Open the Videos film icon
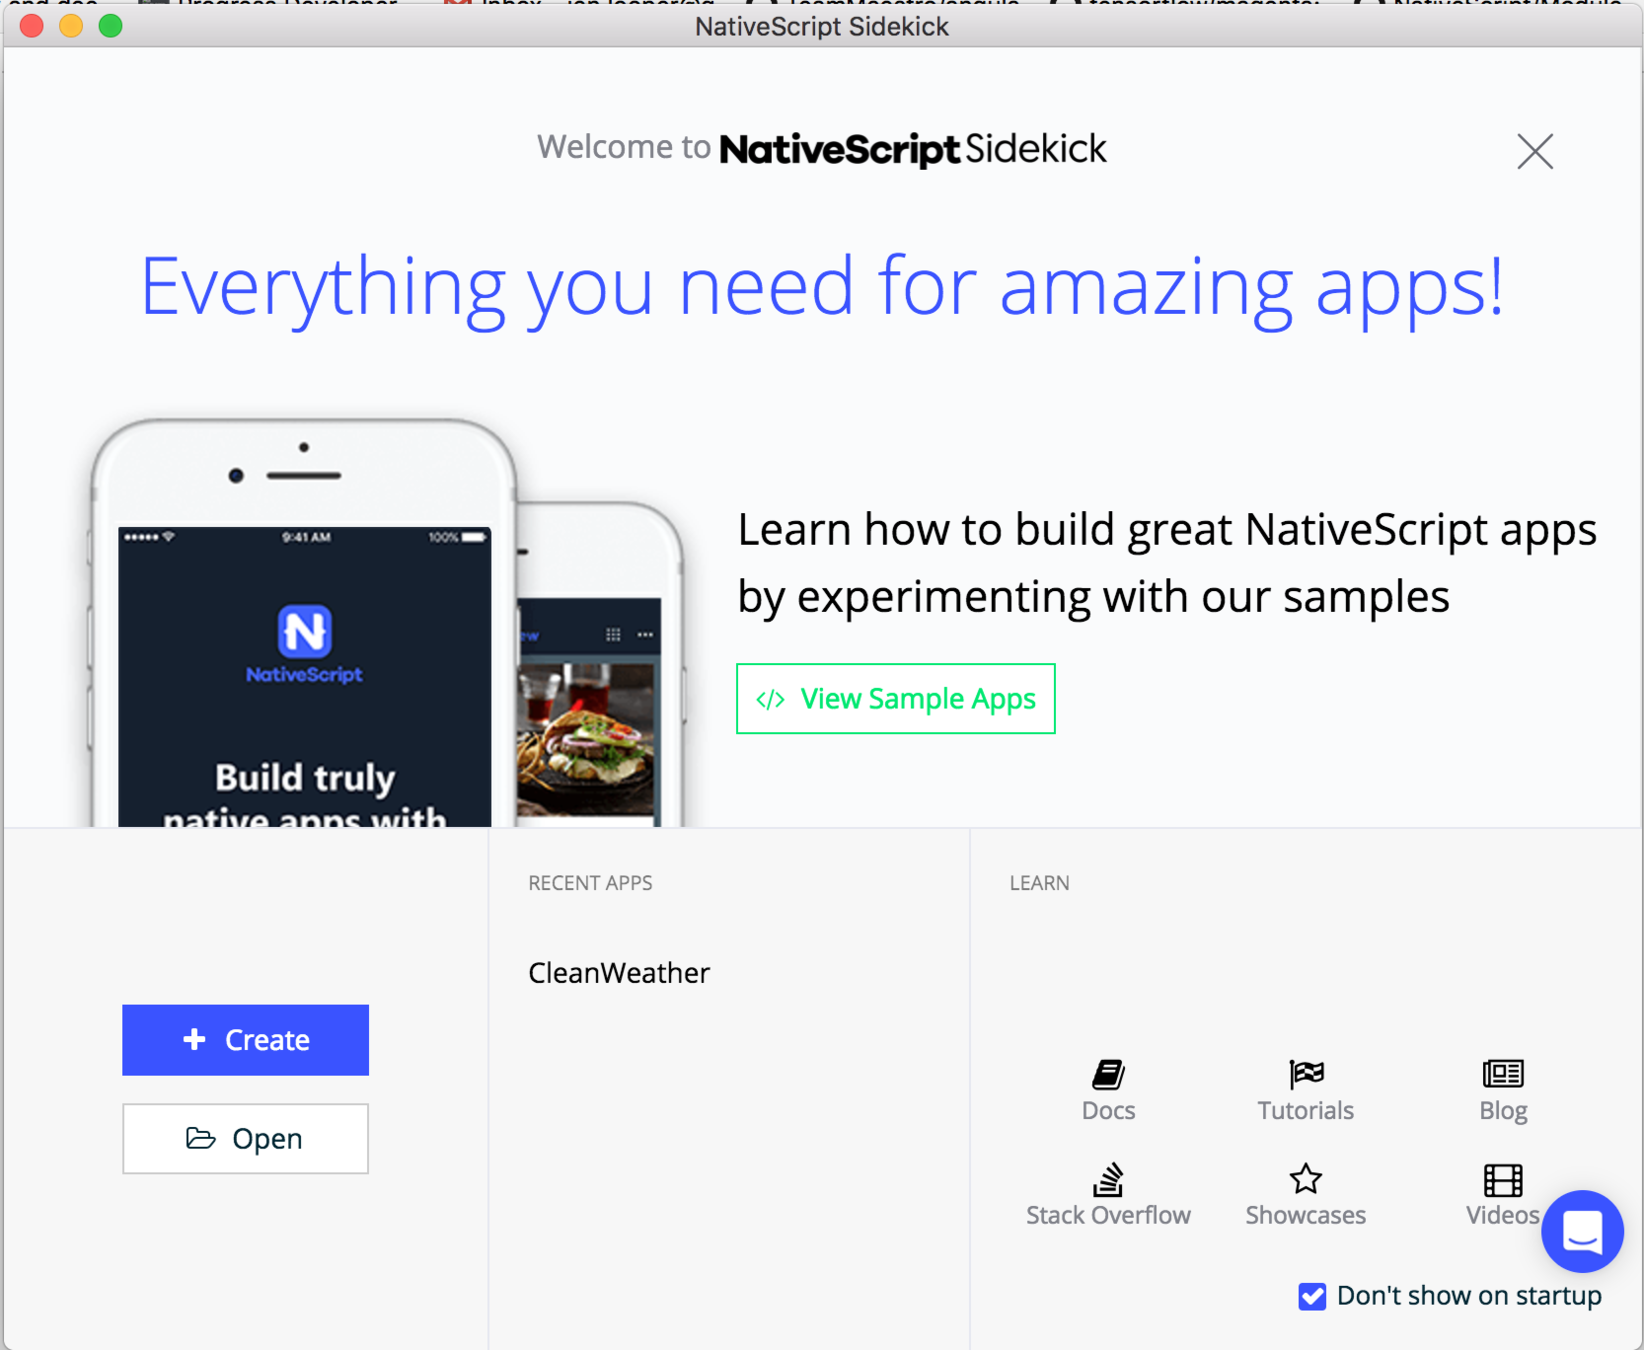The width and height of the screenshot is (1644, 1350). pos(1503,1180)
